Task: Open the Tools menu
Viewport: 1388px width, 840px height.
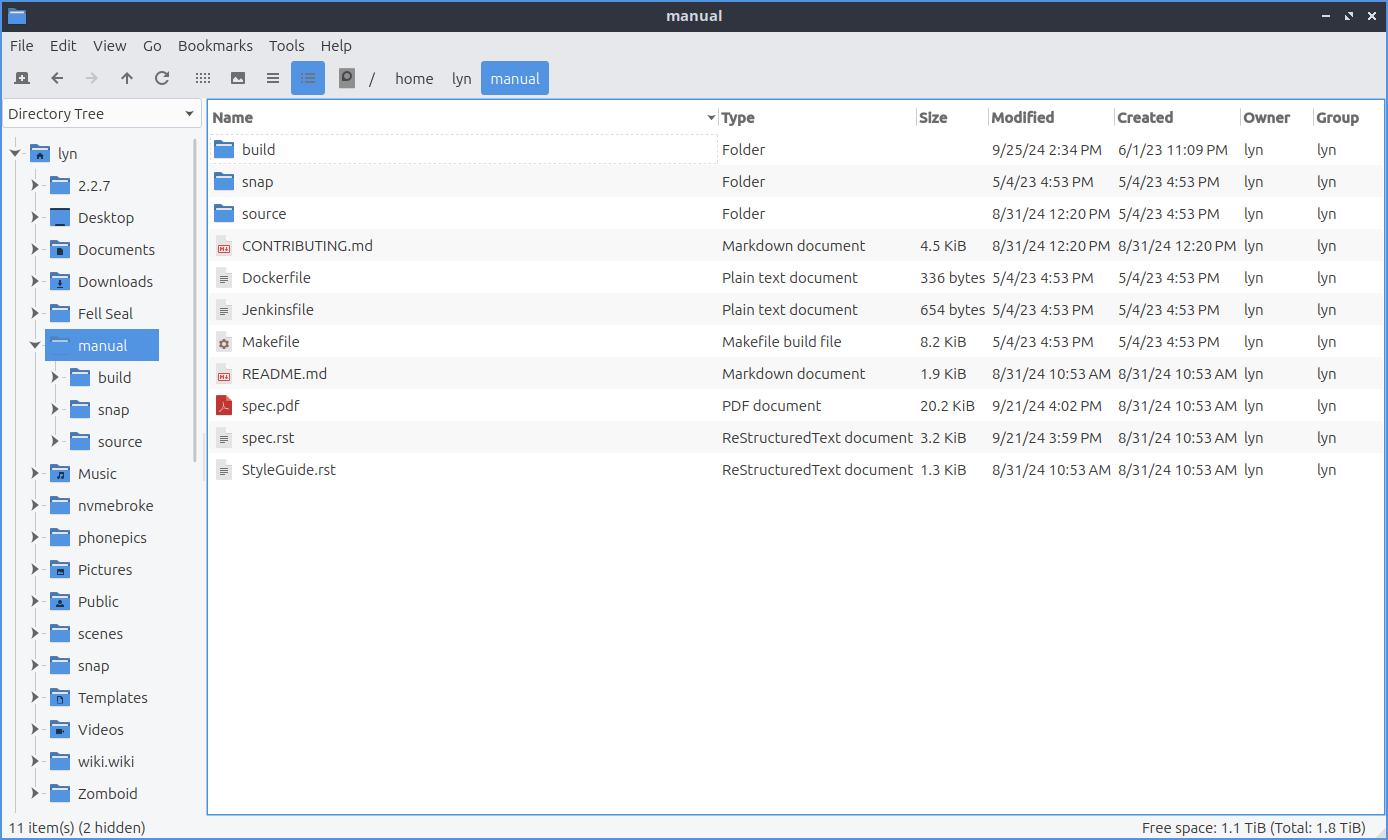Action: coord(286,46)
